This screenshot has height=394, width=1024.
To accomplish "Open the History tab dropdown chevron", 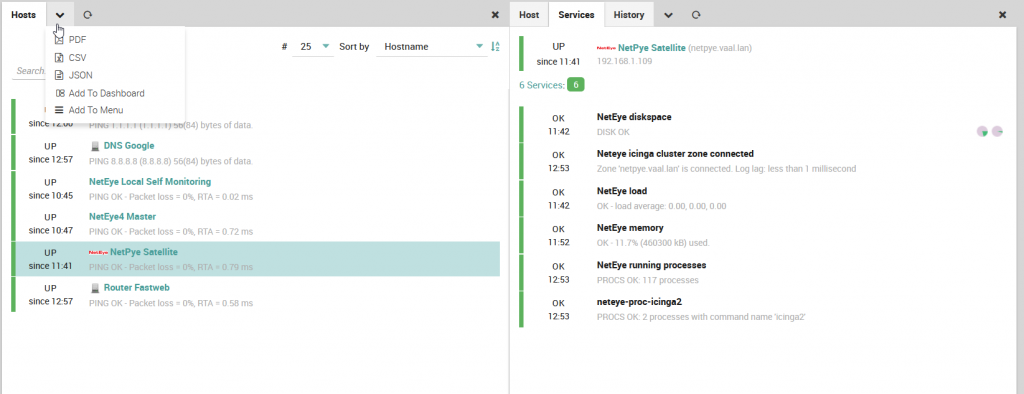I will pos(669,14).
